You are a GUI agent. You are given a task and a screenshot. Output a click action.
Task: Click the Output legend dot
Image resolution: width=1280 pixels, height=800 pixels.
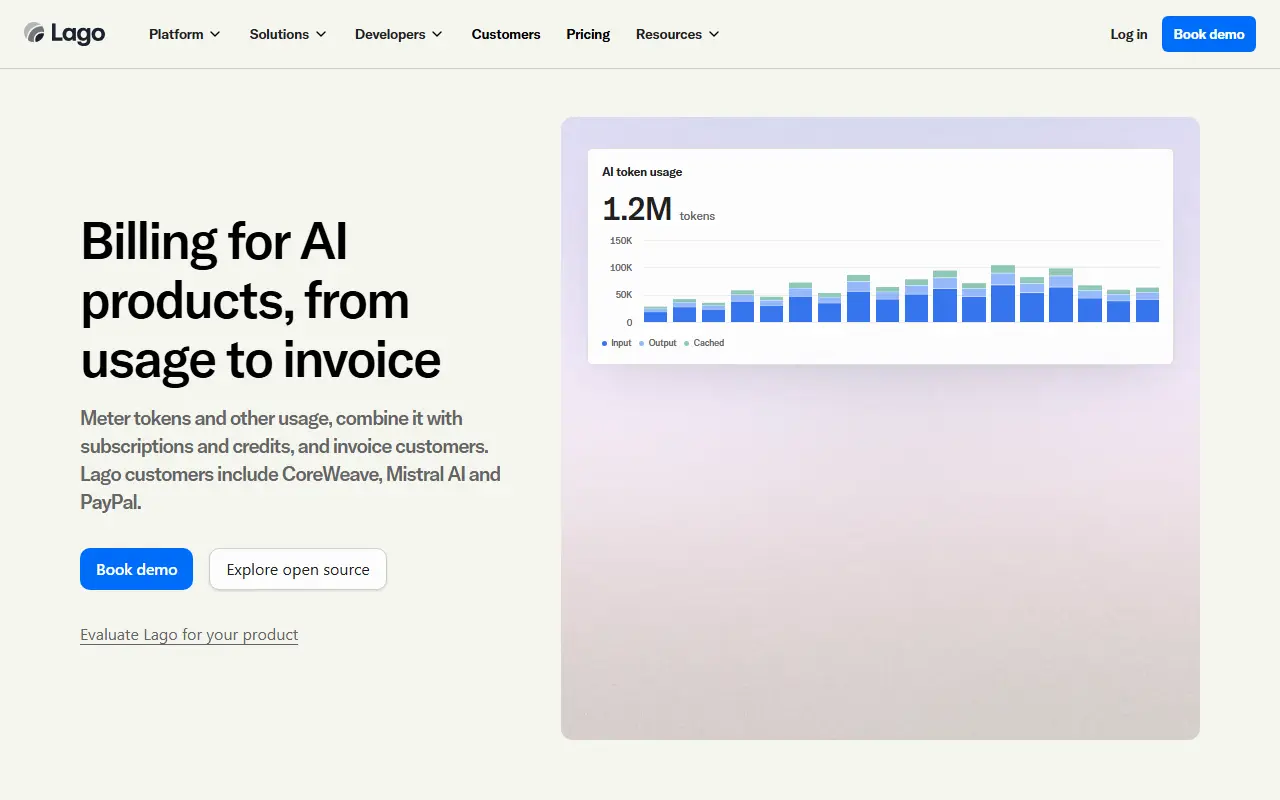click(641, 343)
